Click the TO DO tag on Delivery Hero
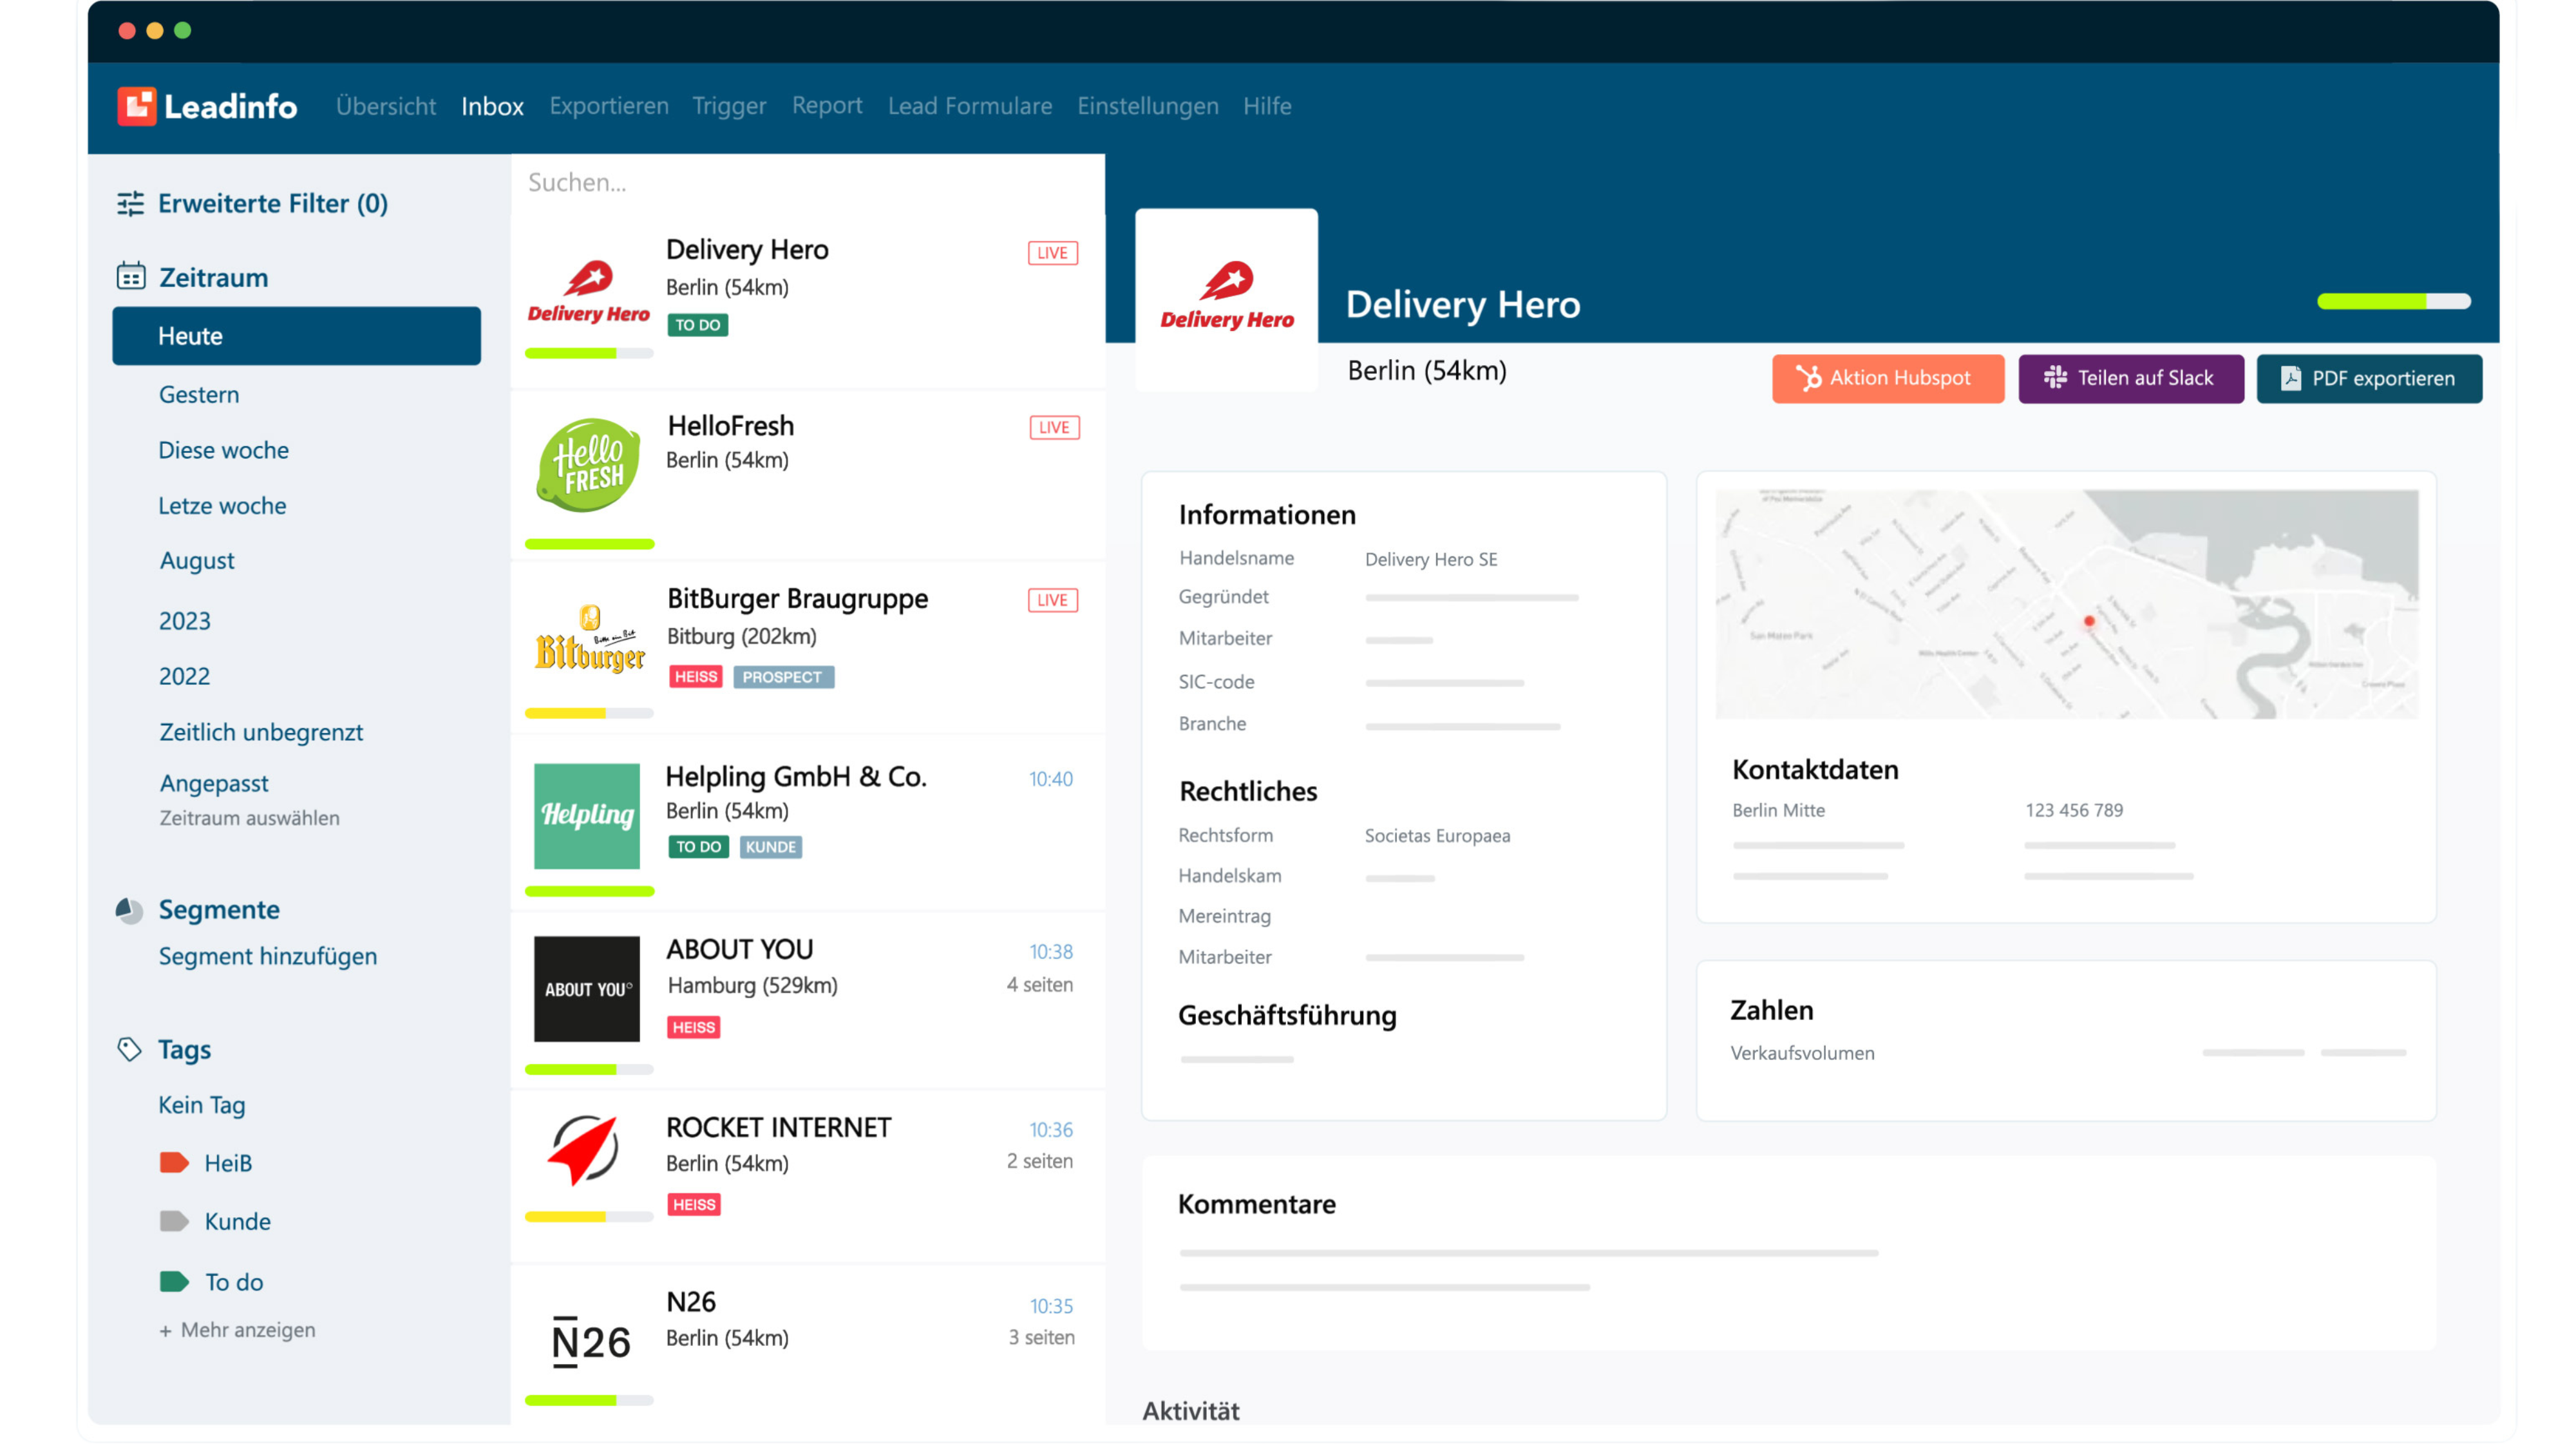This screenshot has width=2576, height=1449. (697, 325)
